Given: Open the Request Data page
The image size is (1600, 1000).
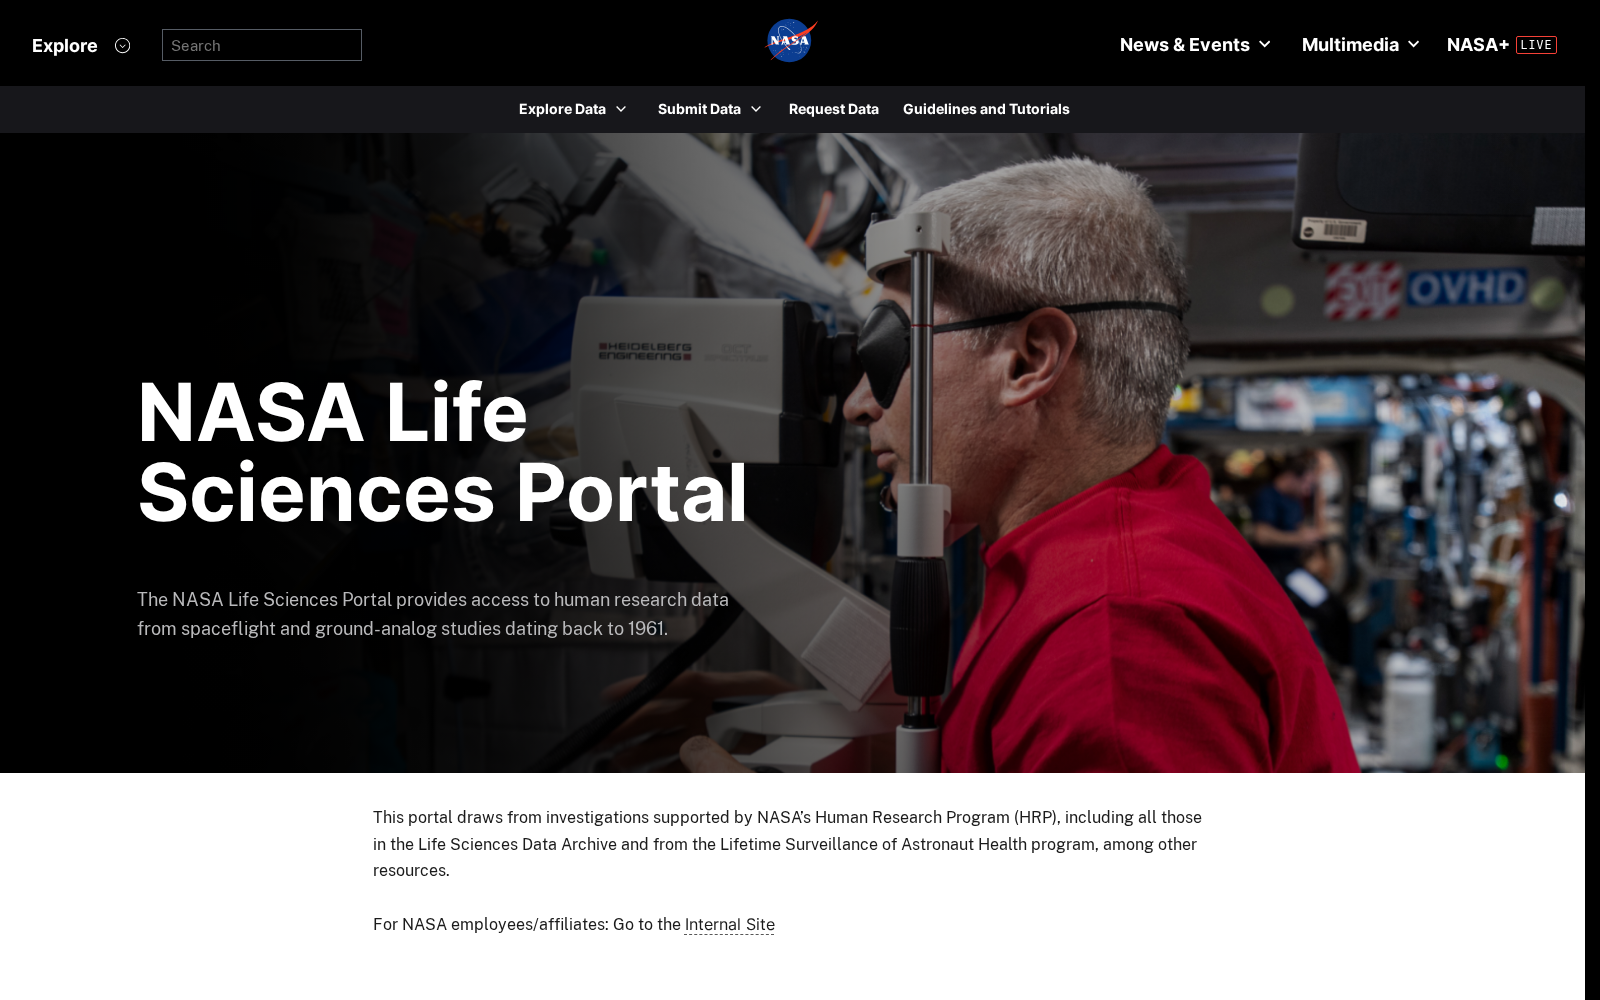Looking at the screenshot, I should 834,109.
